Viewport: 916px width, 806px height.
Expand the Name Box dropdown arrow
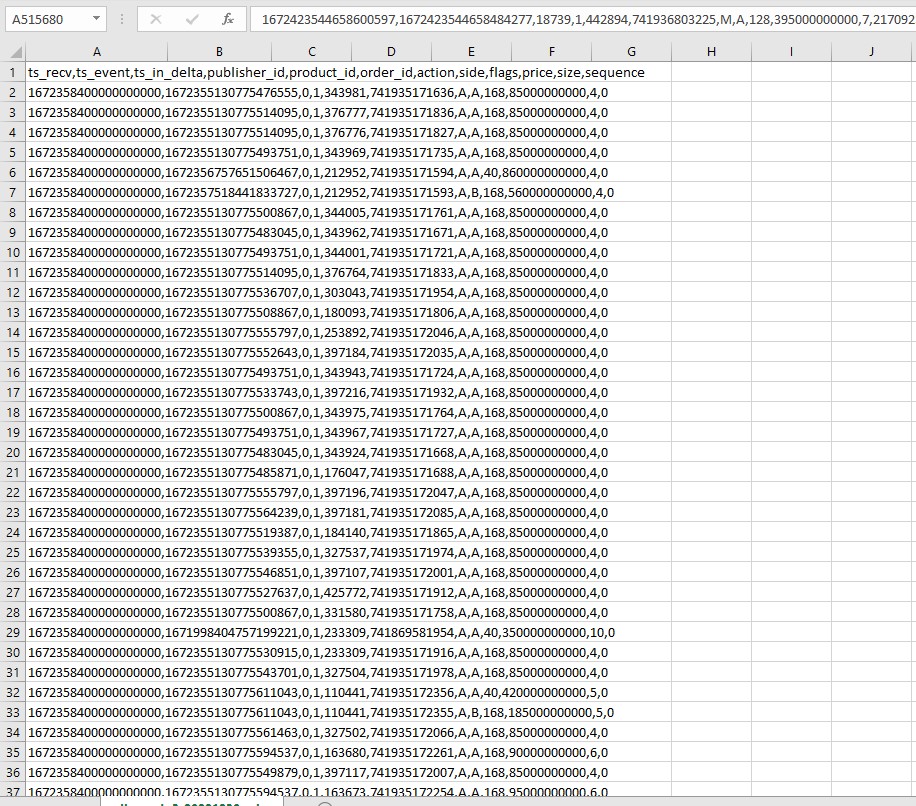click(x=96, y=19)
